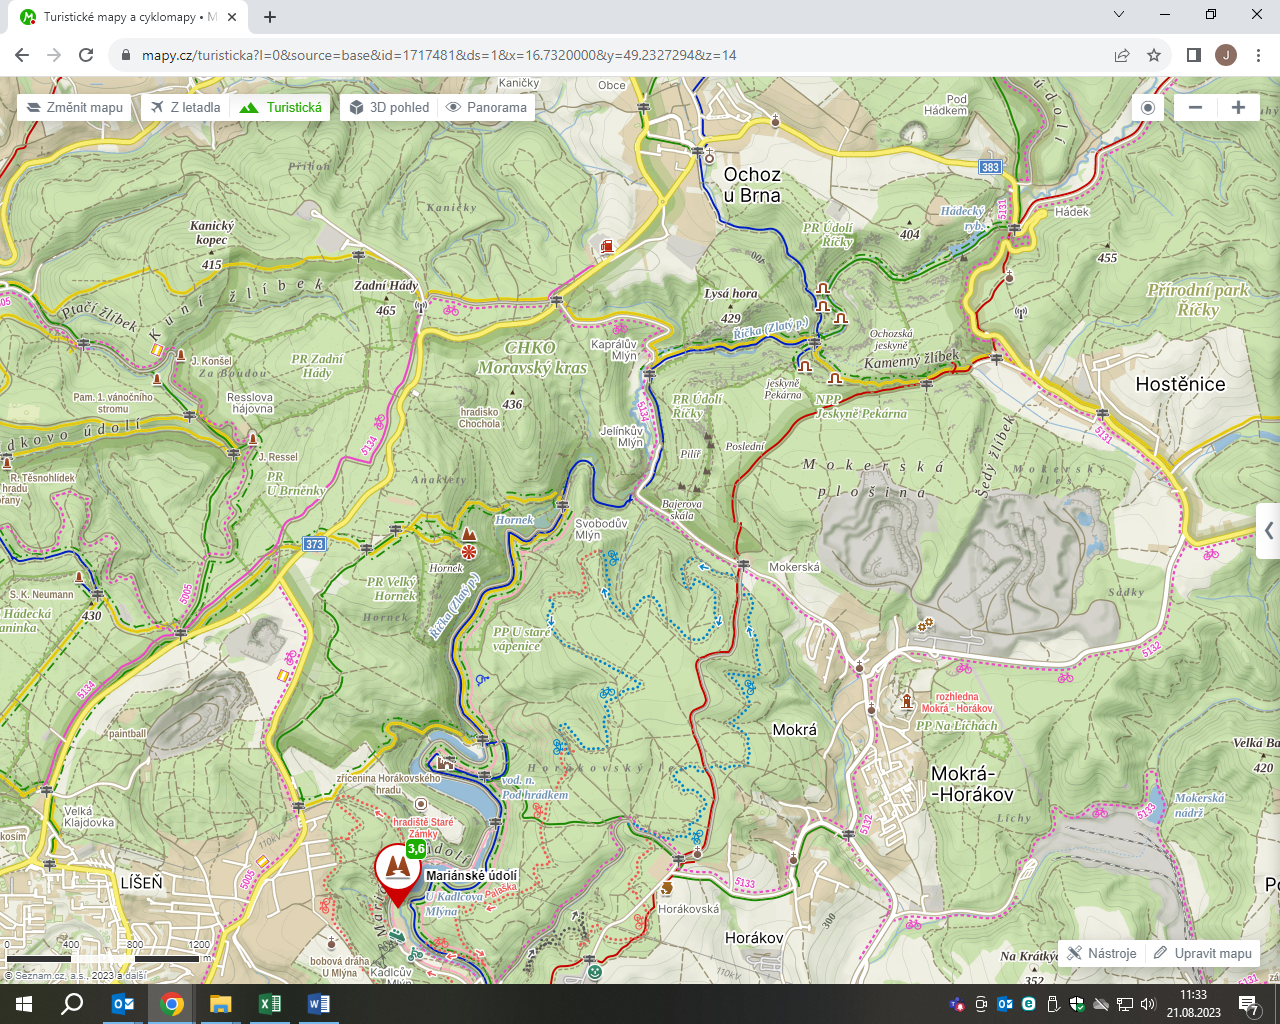This screenshot has height=1024, width=1280.
Task: Bookmark this page with the star icon
Action: click(1154, 55)
